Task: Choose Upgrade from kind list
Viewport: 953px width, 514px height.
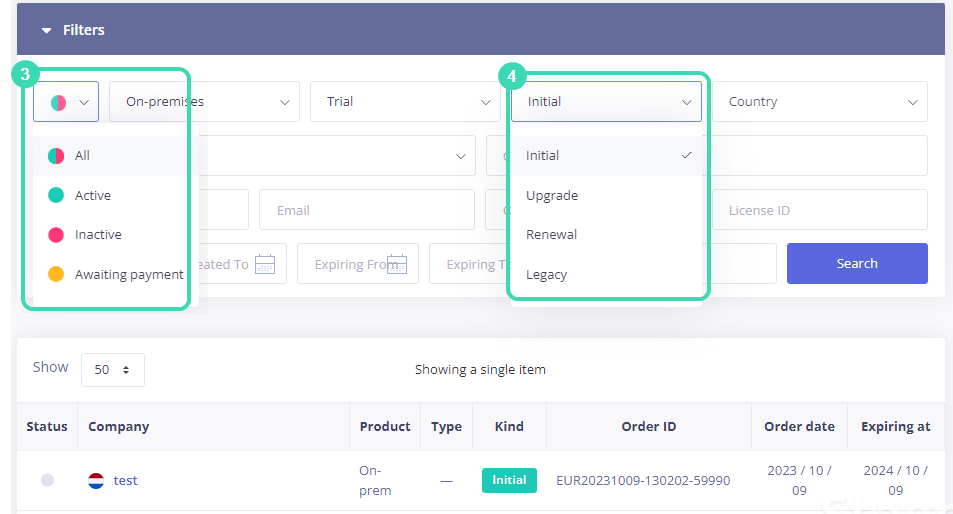Action: click(x=552, y=196)
